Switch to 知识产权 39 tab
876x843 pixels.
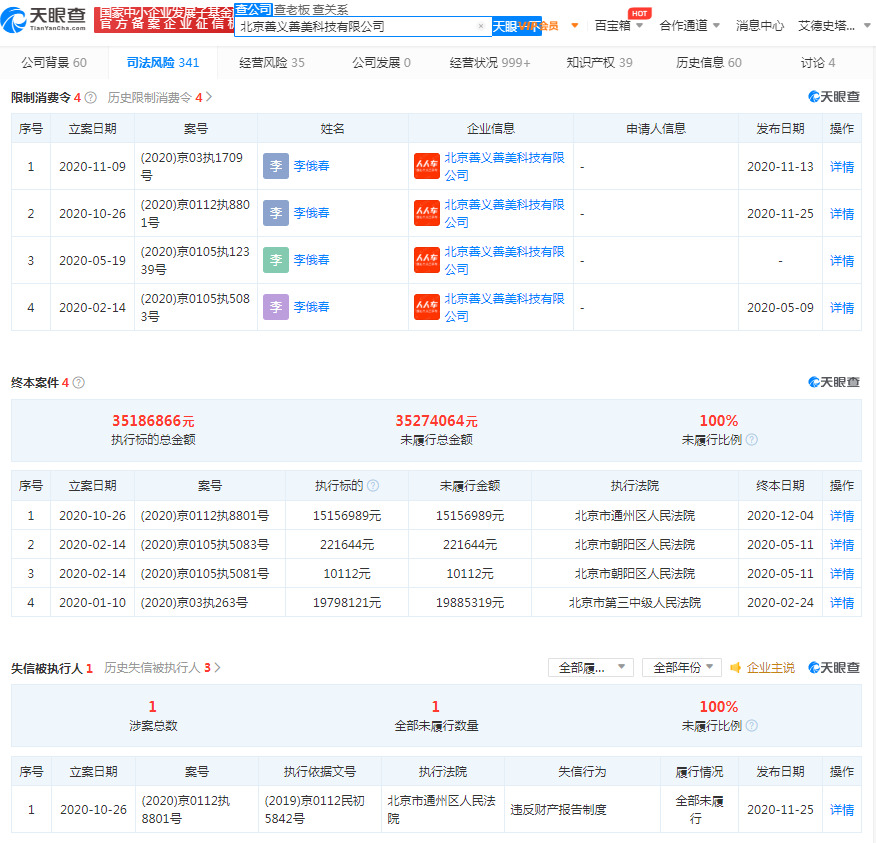point(599,63)
